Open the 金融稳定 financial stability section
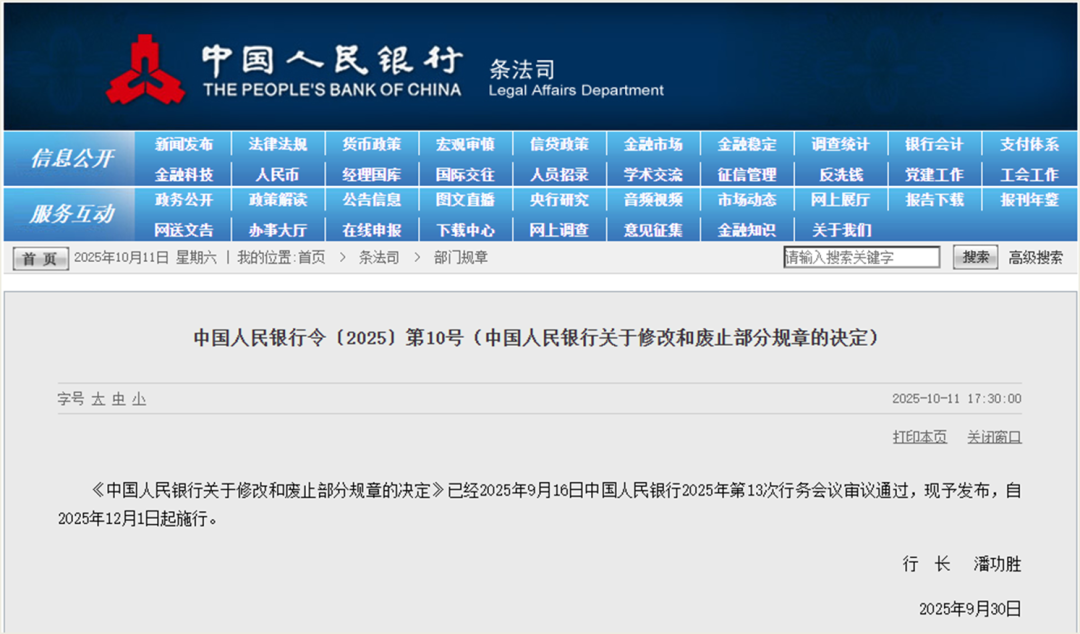The height and width of the screenshot is (634, 1080). pyautogui.click(x=747, y=143)
